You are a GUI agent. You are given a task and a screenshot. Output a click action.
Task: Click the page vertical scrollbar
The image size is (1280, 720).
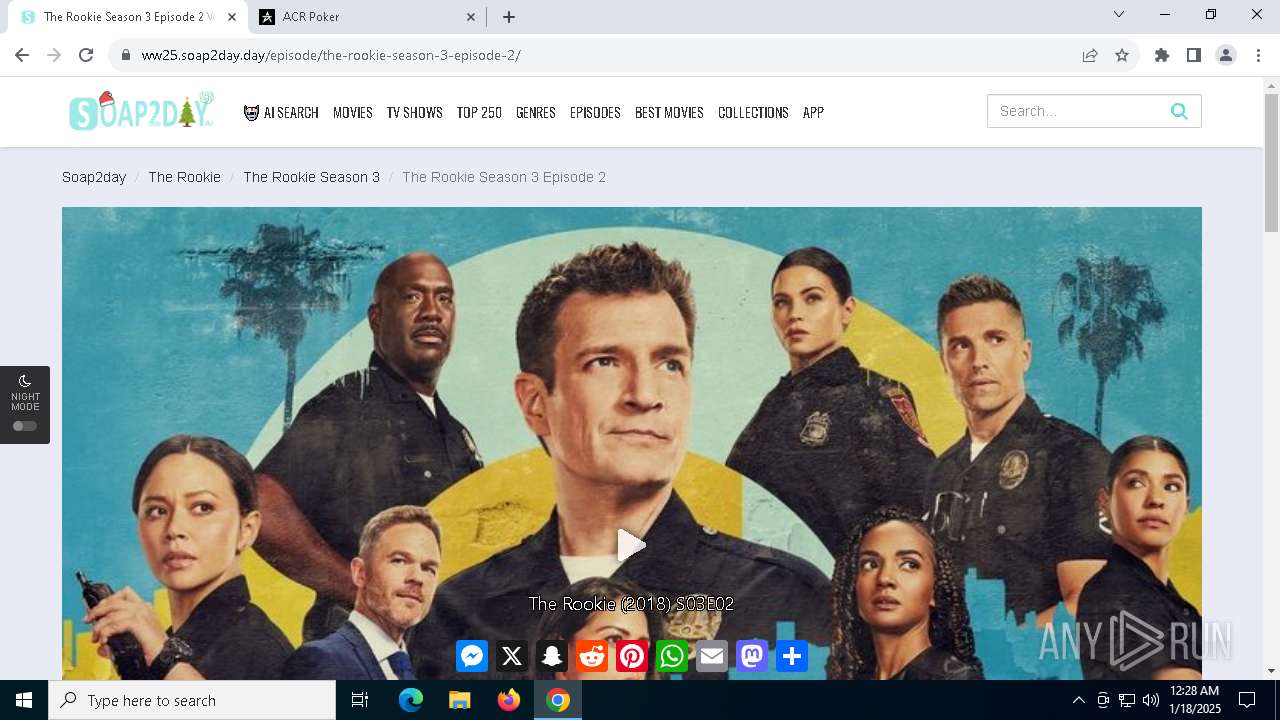pyautogui.click(x=1271, y=164)
